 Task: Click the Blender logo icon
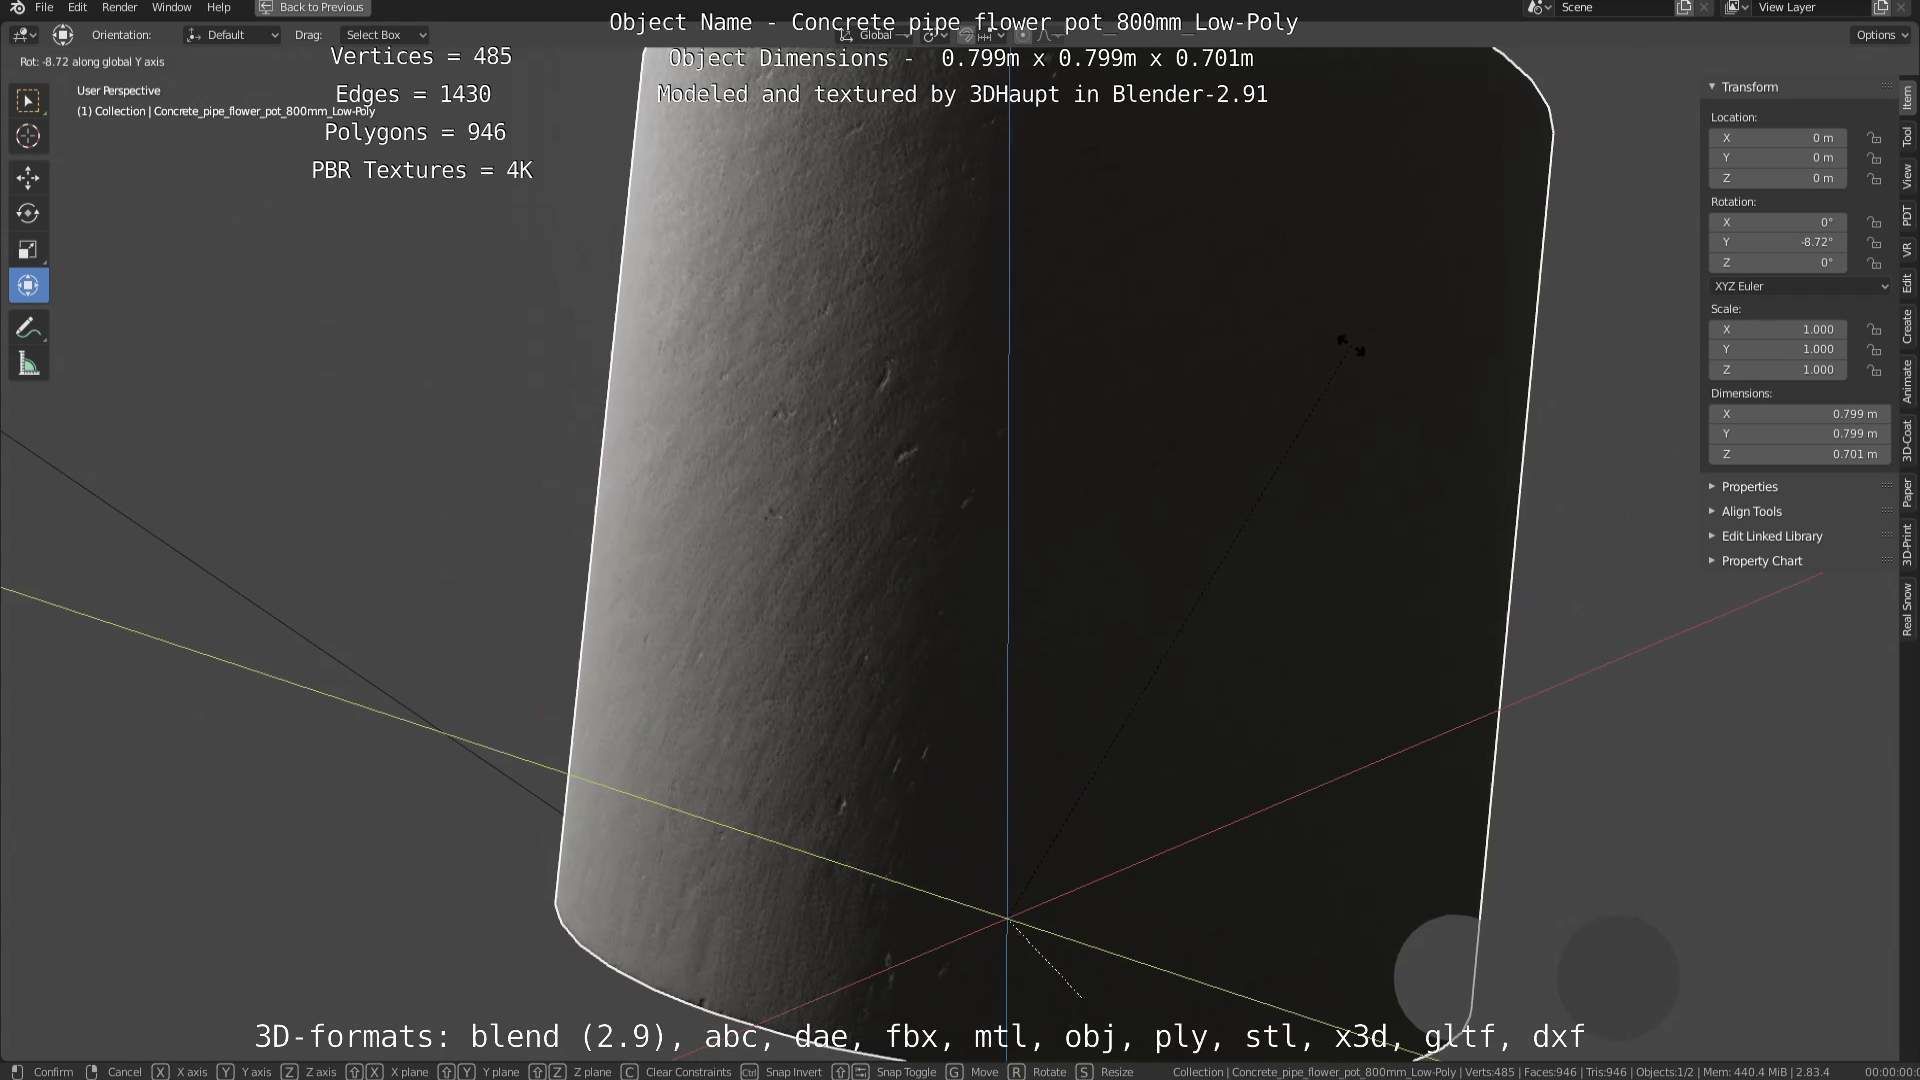pyautogui.click(x=17, y=8)
